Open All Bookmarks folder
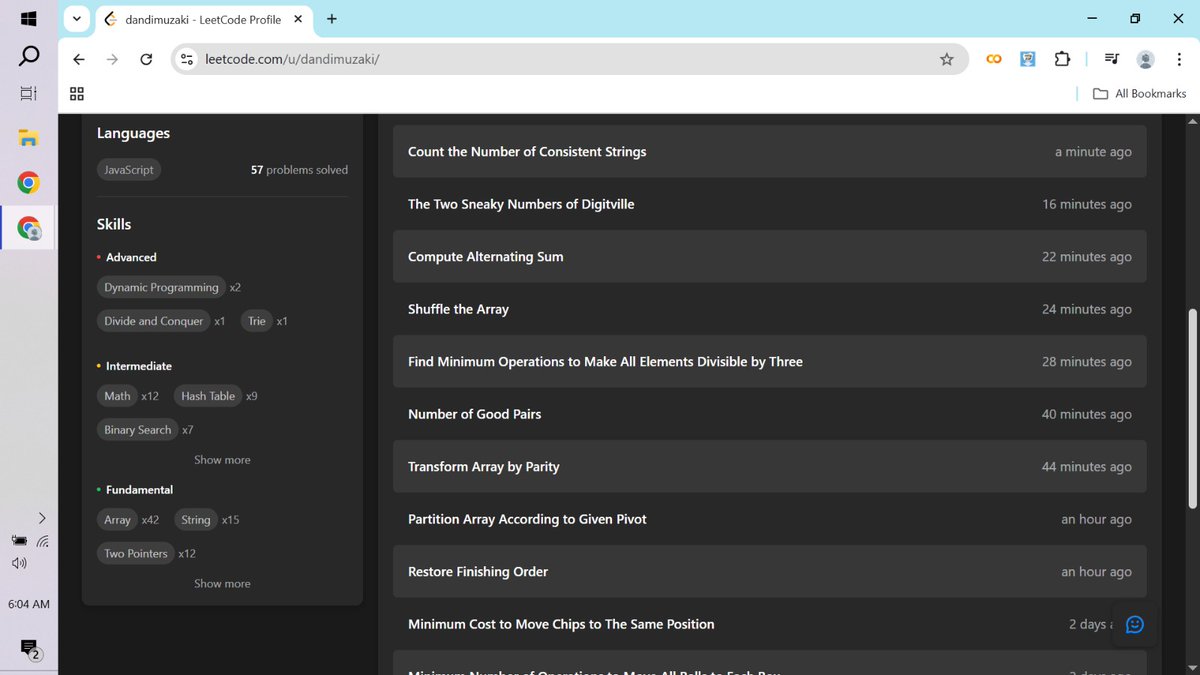The width and height of the screenshot is (1200, 675). (1139, 94)
